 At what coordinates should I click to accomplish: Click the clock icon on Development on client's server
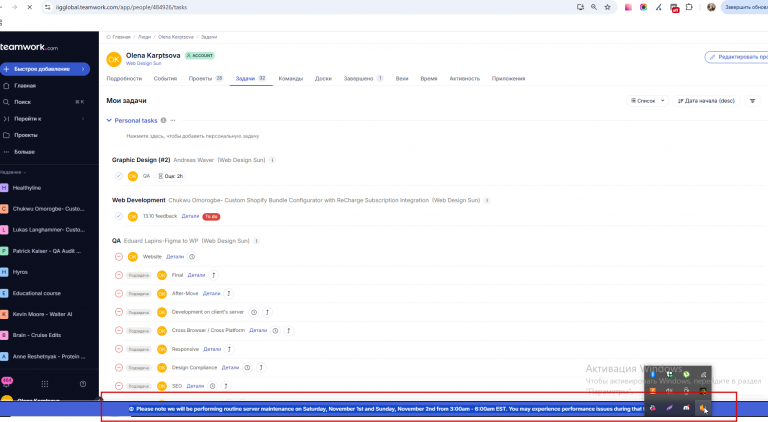click(x=254, y=312)
